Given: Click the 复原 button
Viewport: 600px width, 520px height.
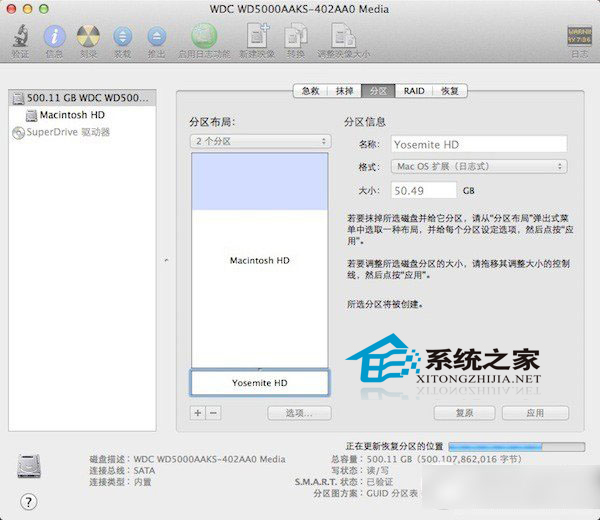Looking at the screenshot, I should (464, 413).
